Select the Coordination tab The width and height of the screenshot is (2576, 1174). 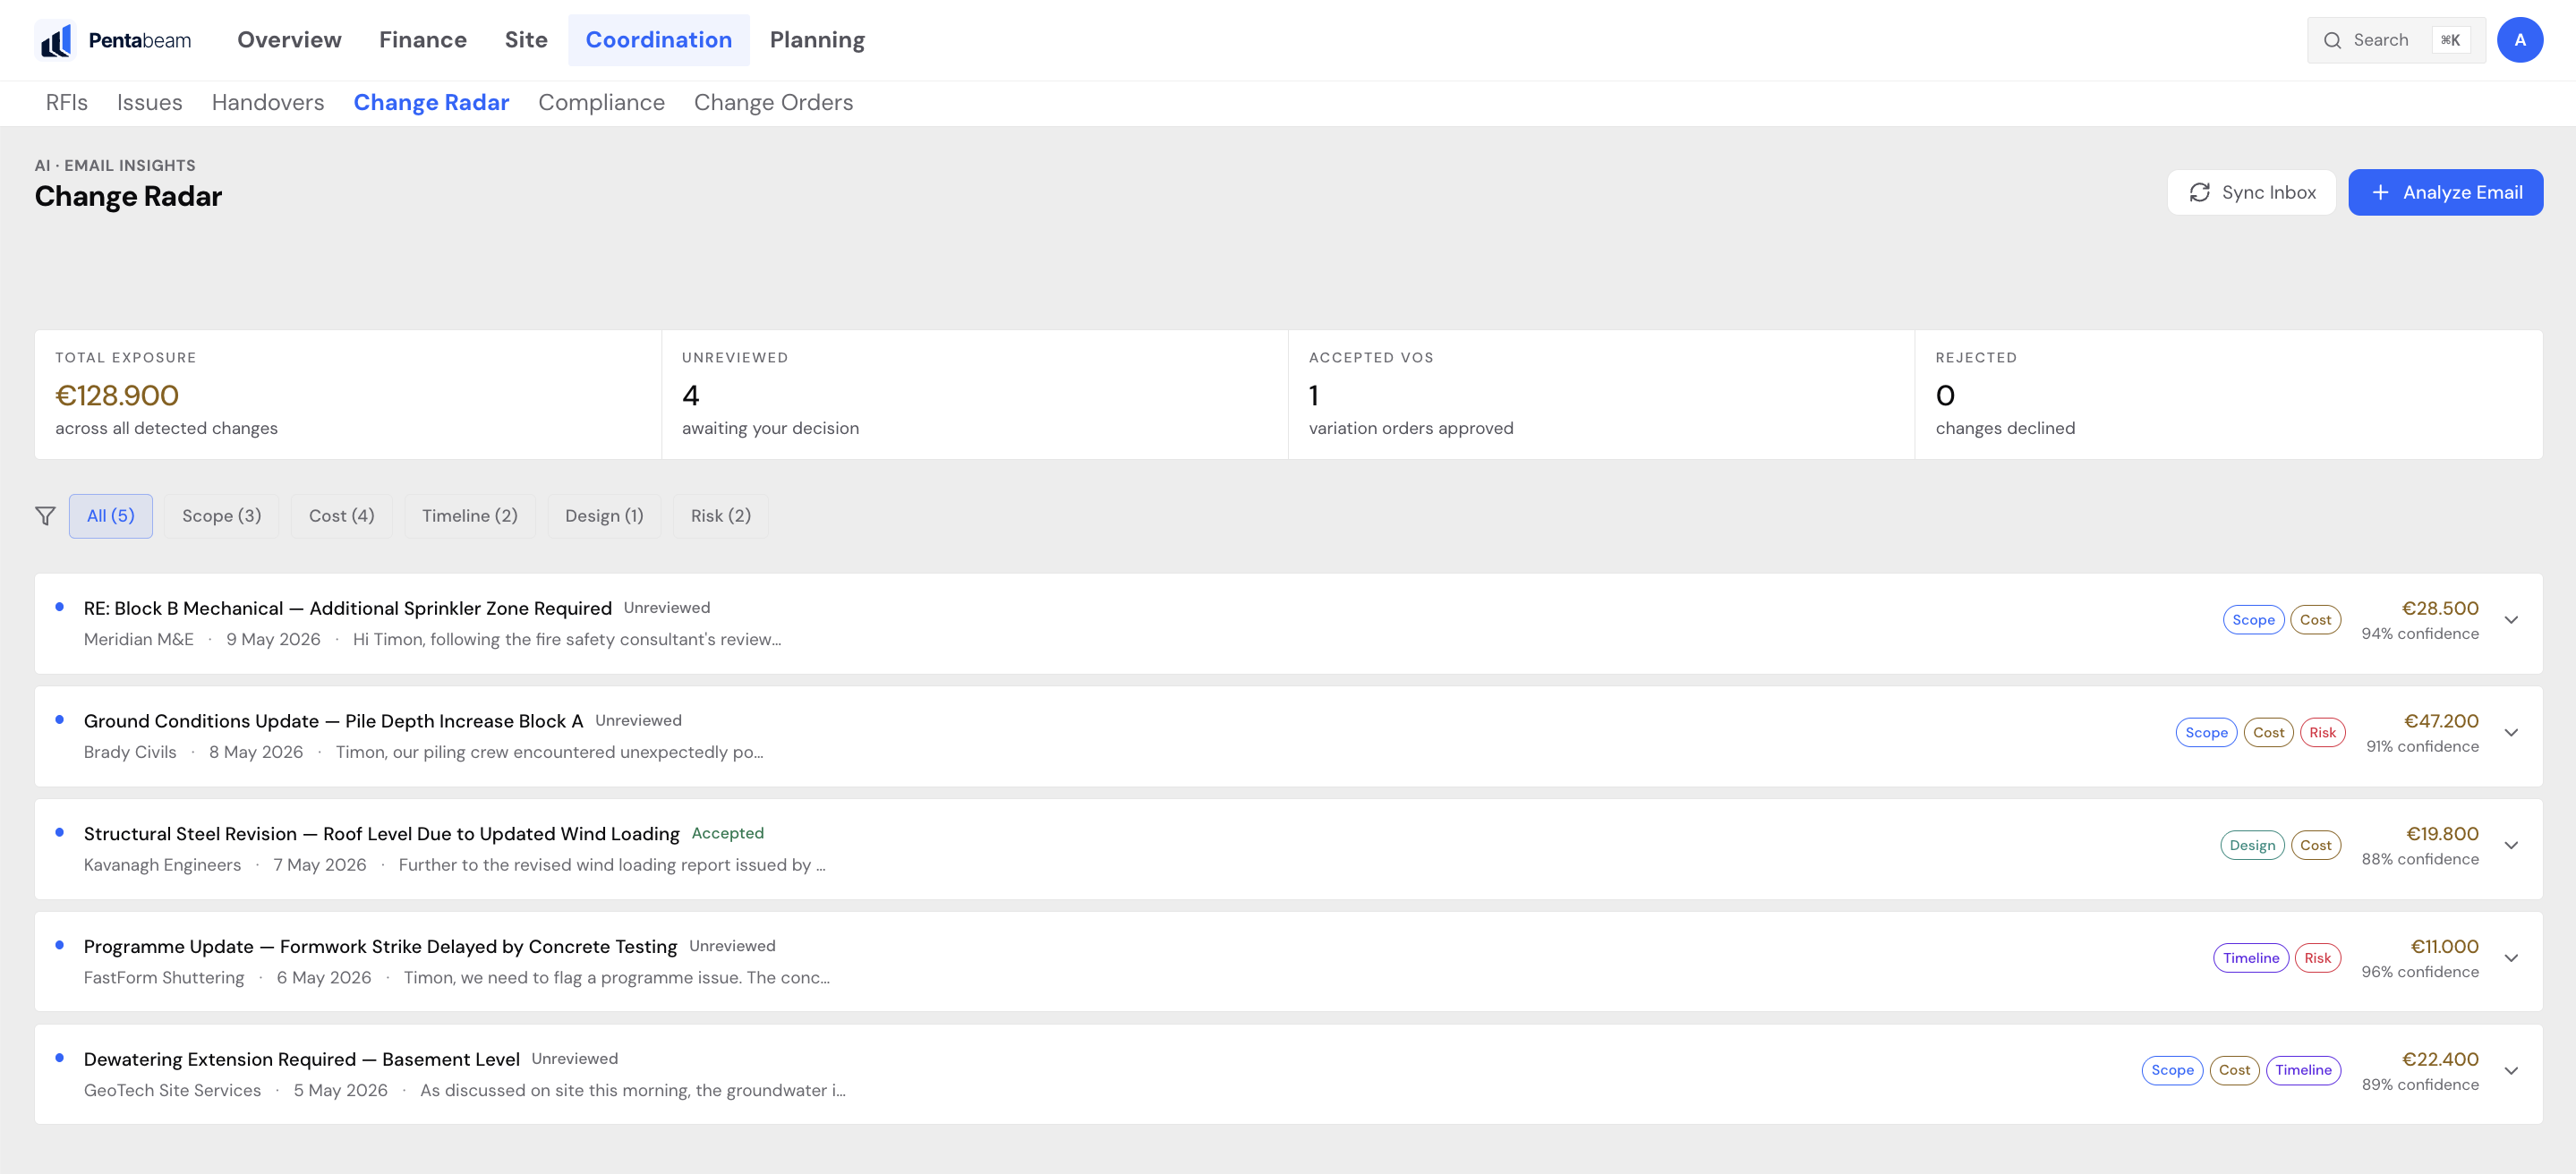[658, 40]
